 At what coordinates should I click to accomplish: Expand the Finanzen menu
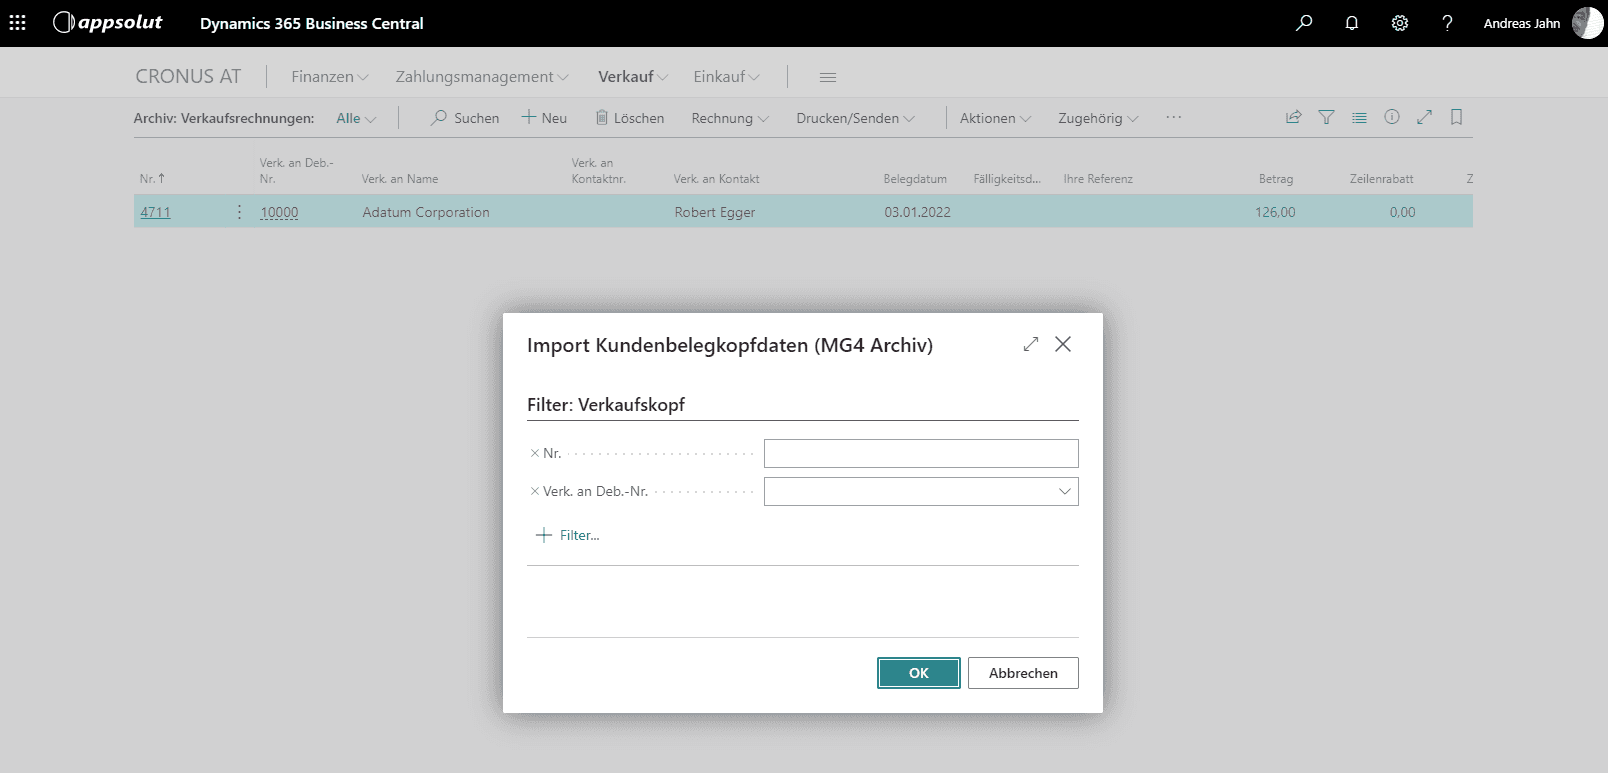coord(330,77)
